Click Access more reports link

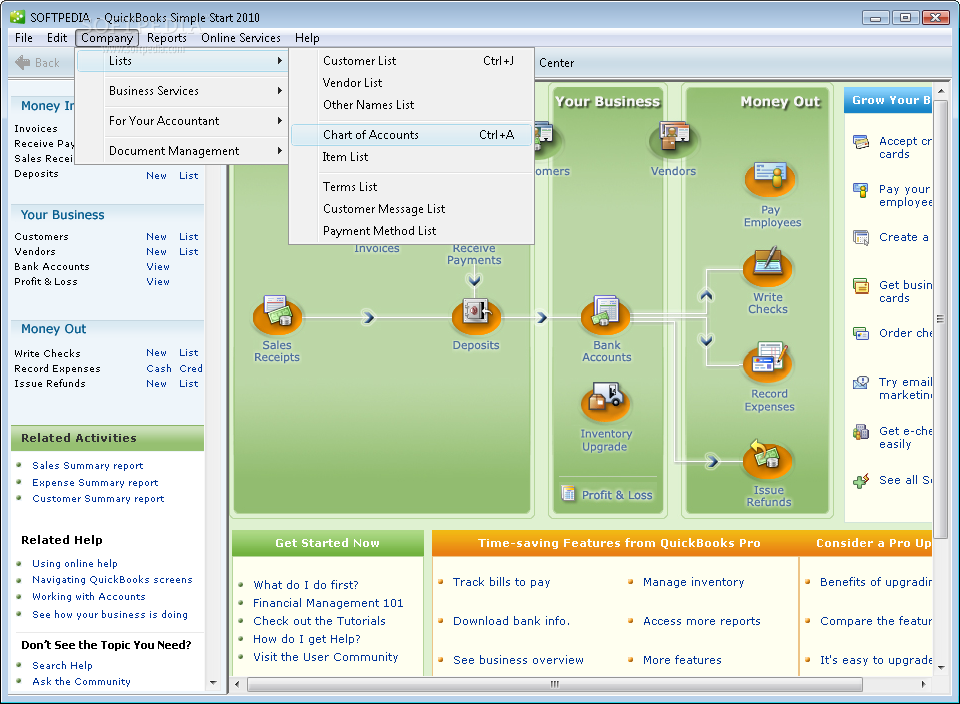coord(702,621)
